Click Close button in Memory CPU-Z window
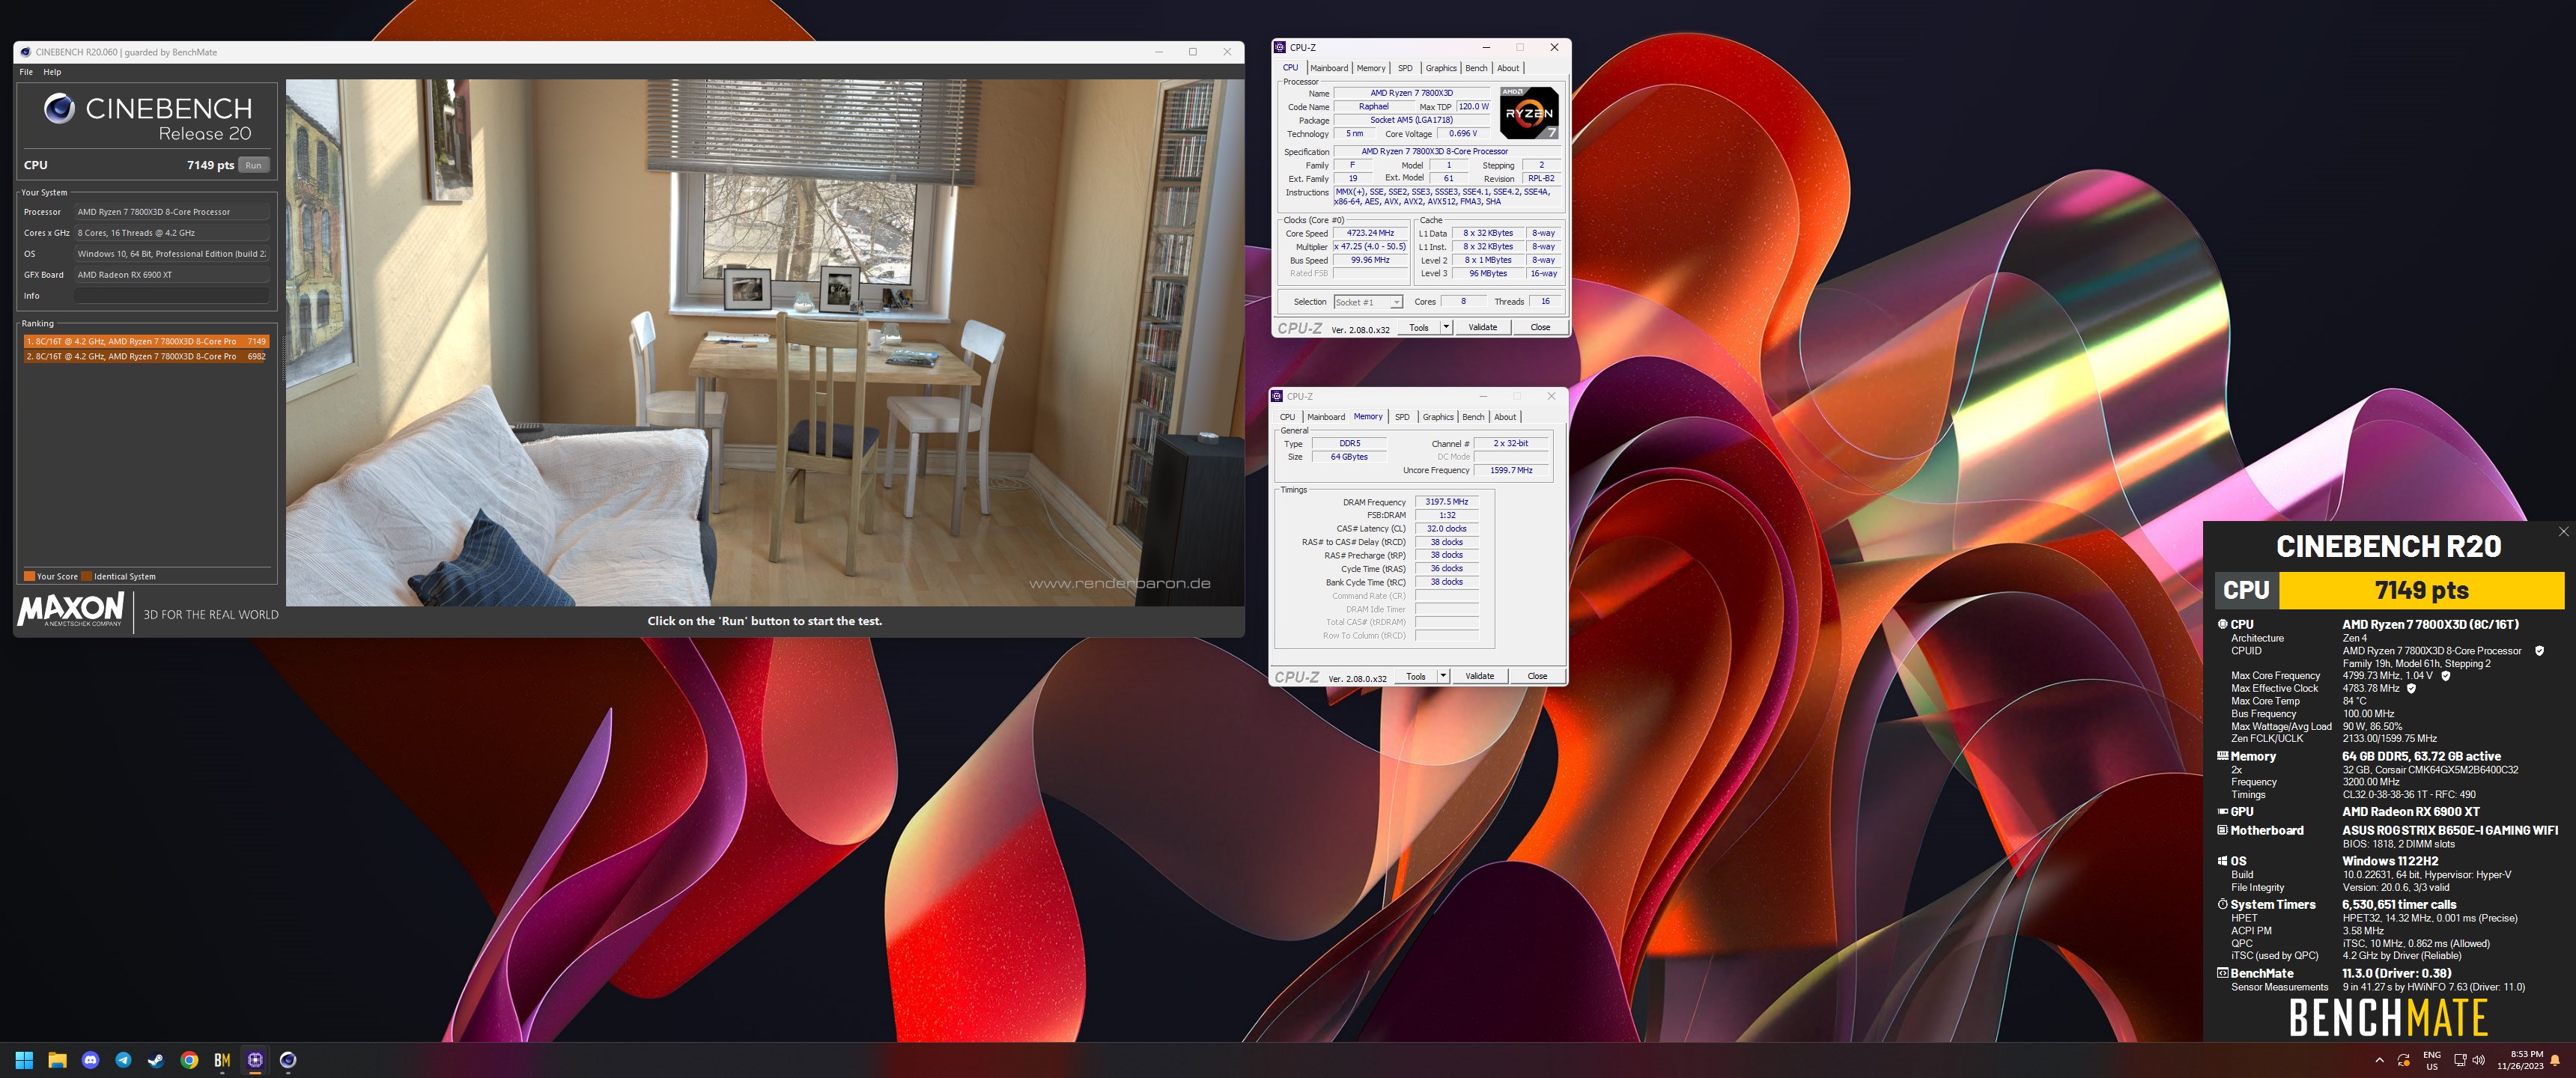Image resolution: width=2576 pixels, height=1078 pixels. [x=1537, y=676]
